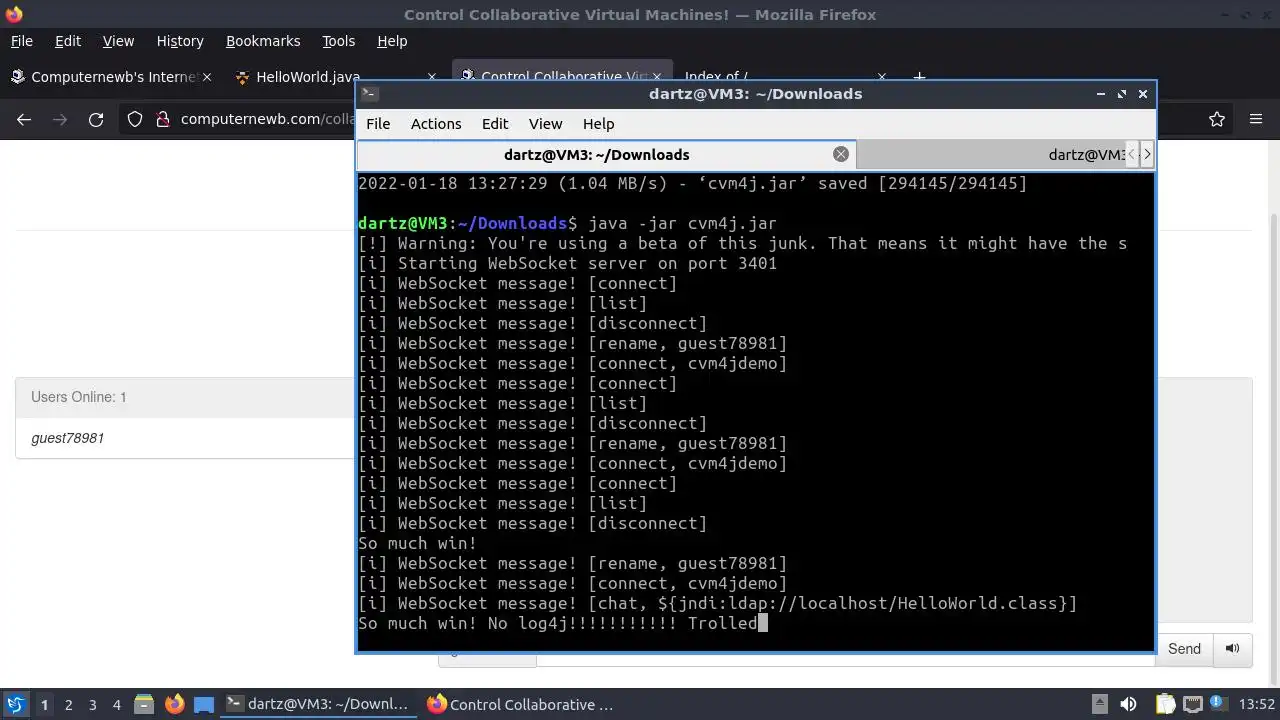Reload the current page
This screenshot has width=1280, height=720.
point(96,119)
